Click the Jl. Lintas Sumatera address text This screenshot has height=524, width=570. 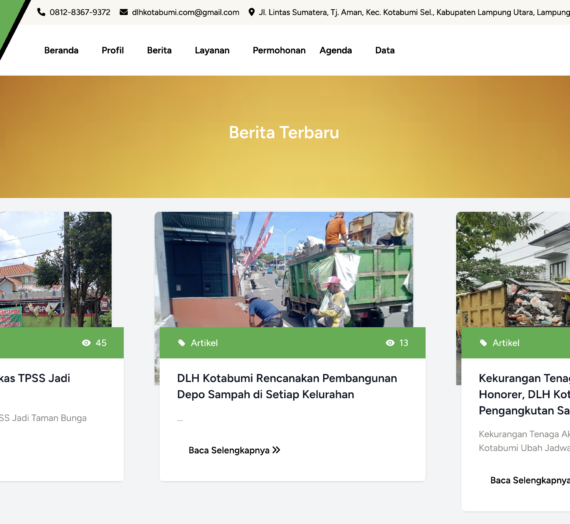point(414,12)
